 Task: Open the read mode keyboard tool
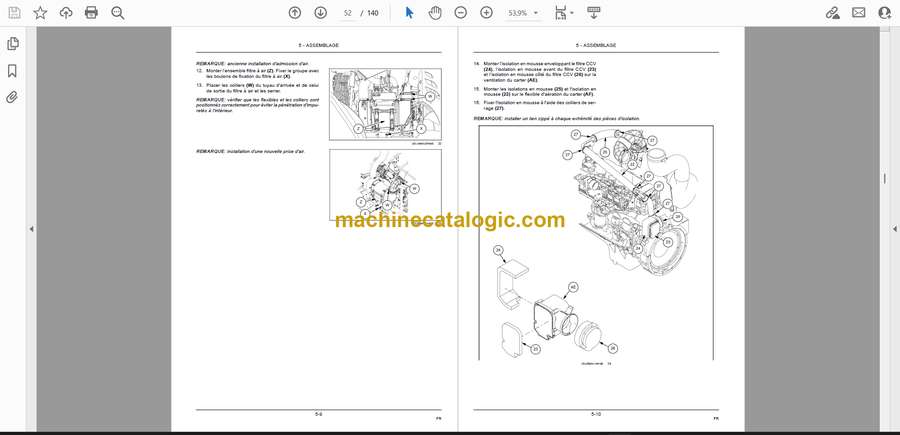[x=594, y=13]
